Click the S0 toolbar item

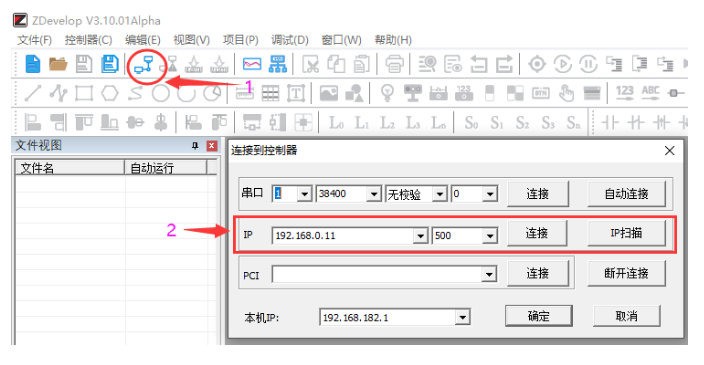(471, 122)
